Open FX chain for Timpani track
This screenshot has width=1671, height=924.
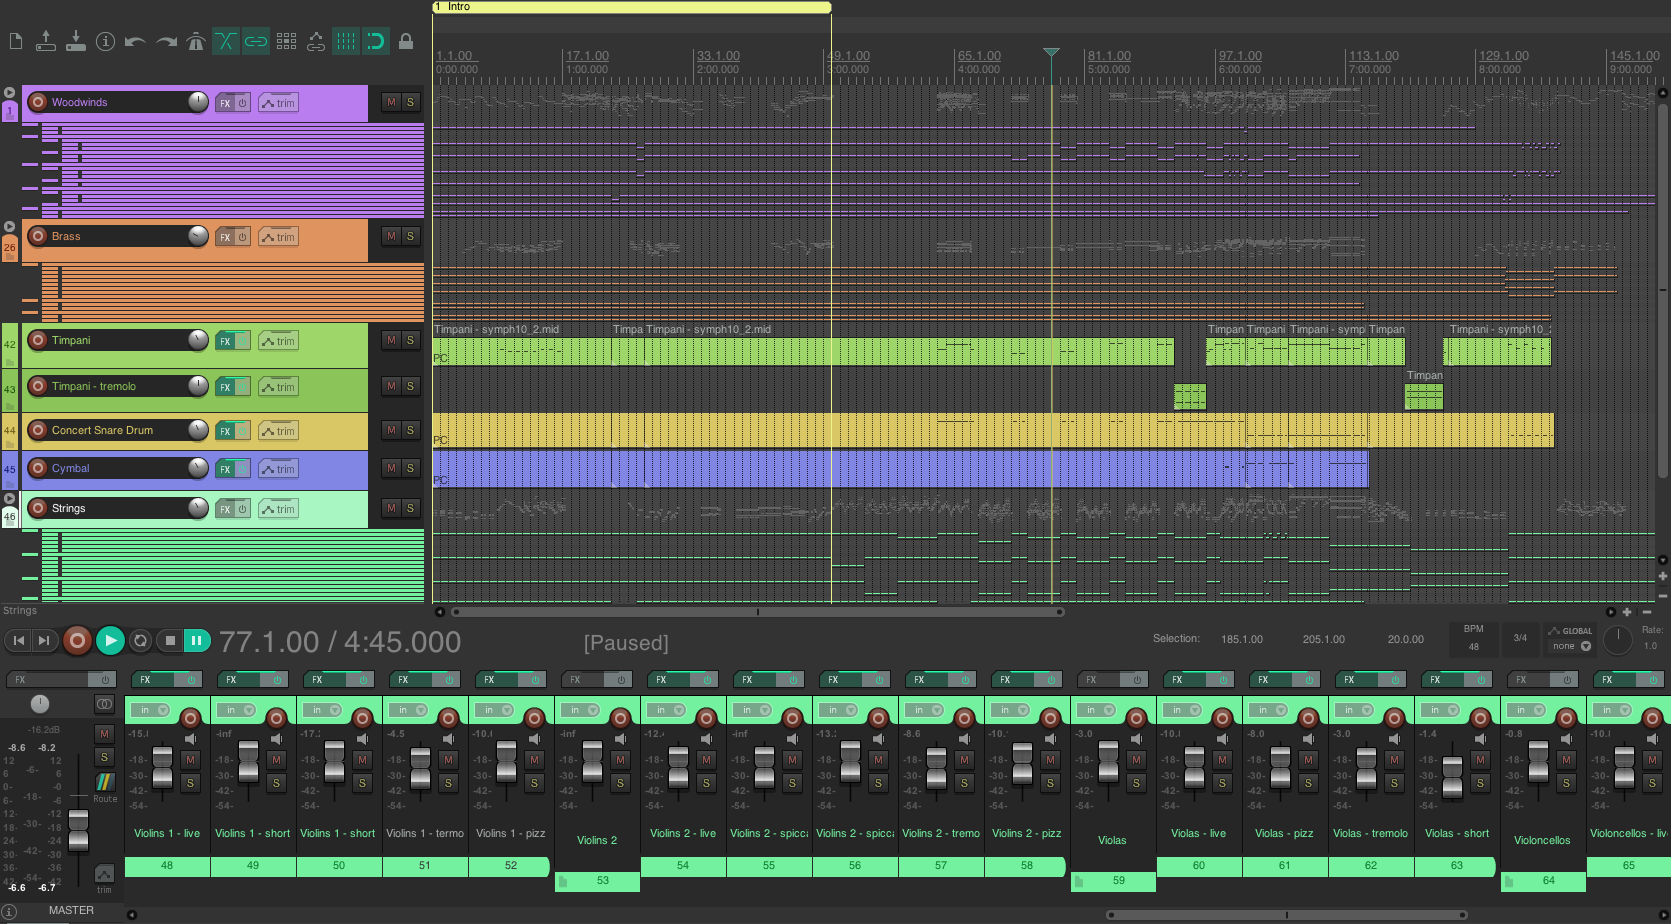coord(225,341)
